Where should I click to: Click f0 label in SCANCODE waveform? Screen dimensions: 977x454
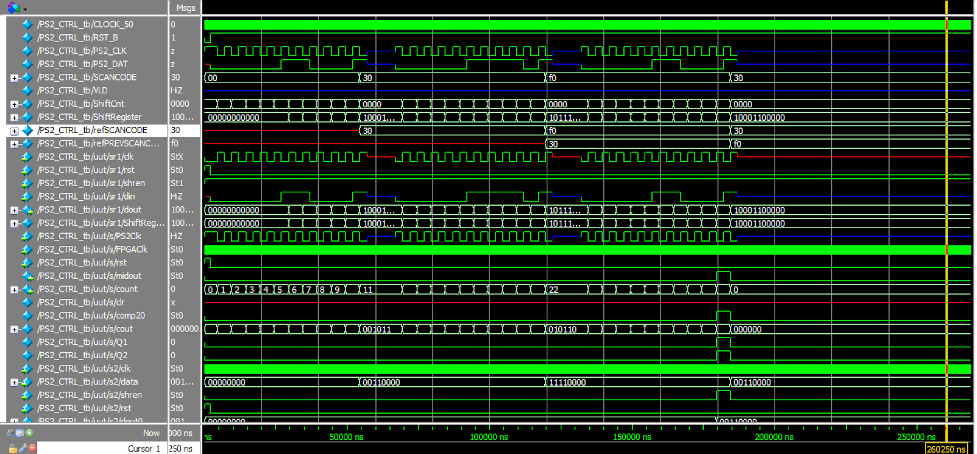[554, 78]
